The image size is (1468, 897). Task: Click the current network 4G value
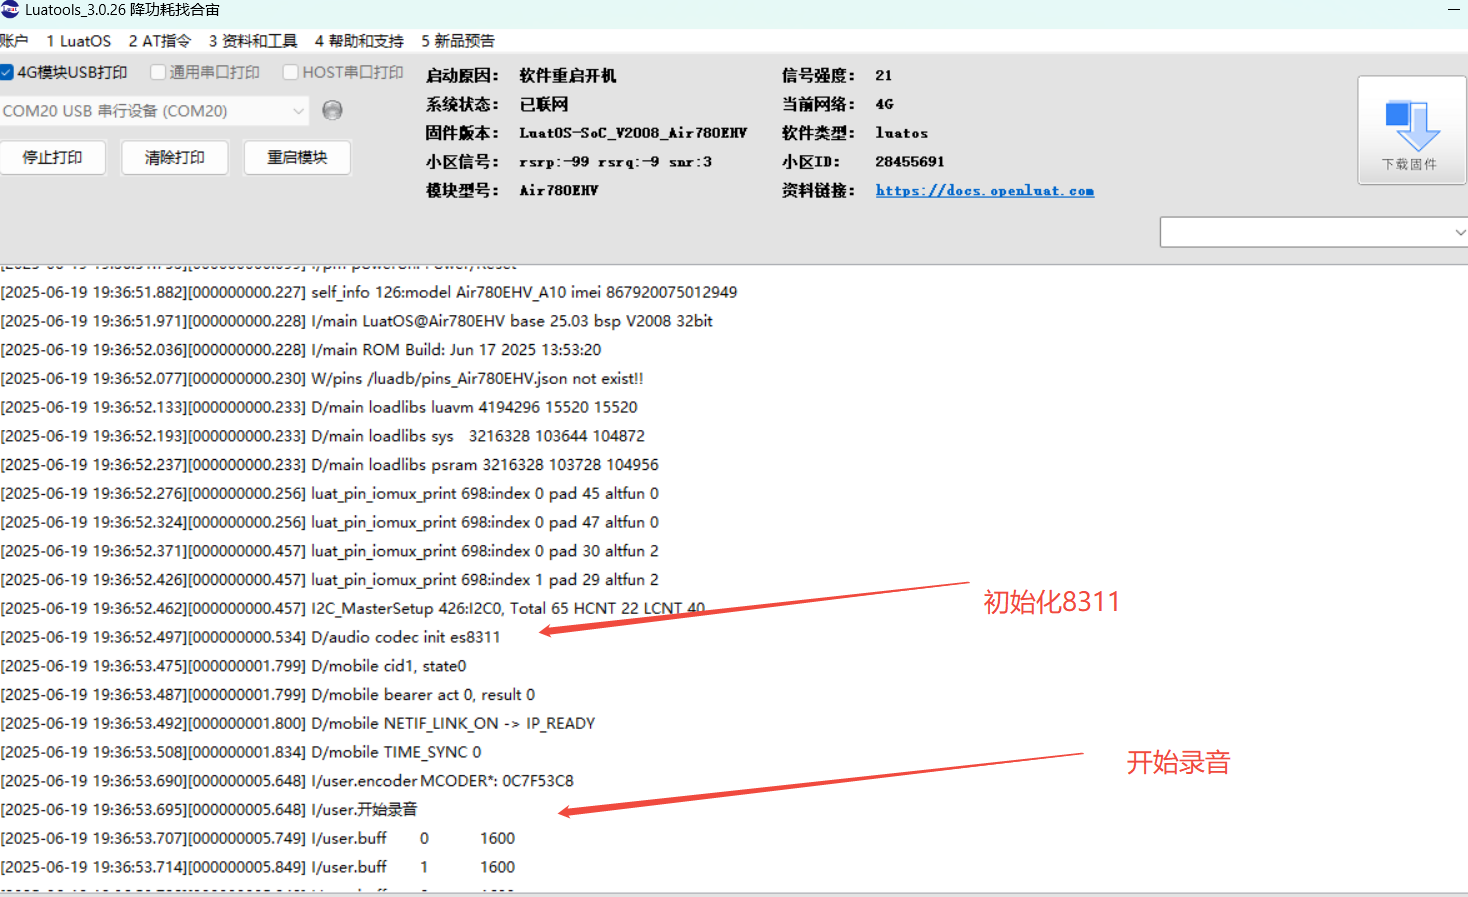[x=885, y=104]
